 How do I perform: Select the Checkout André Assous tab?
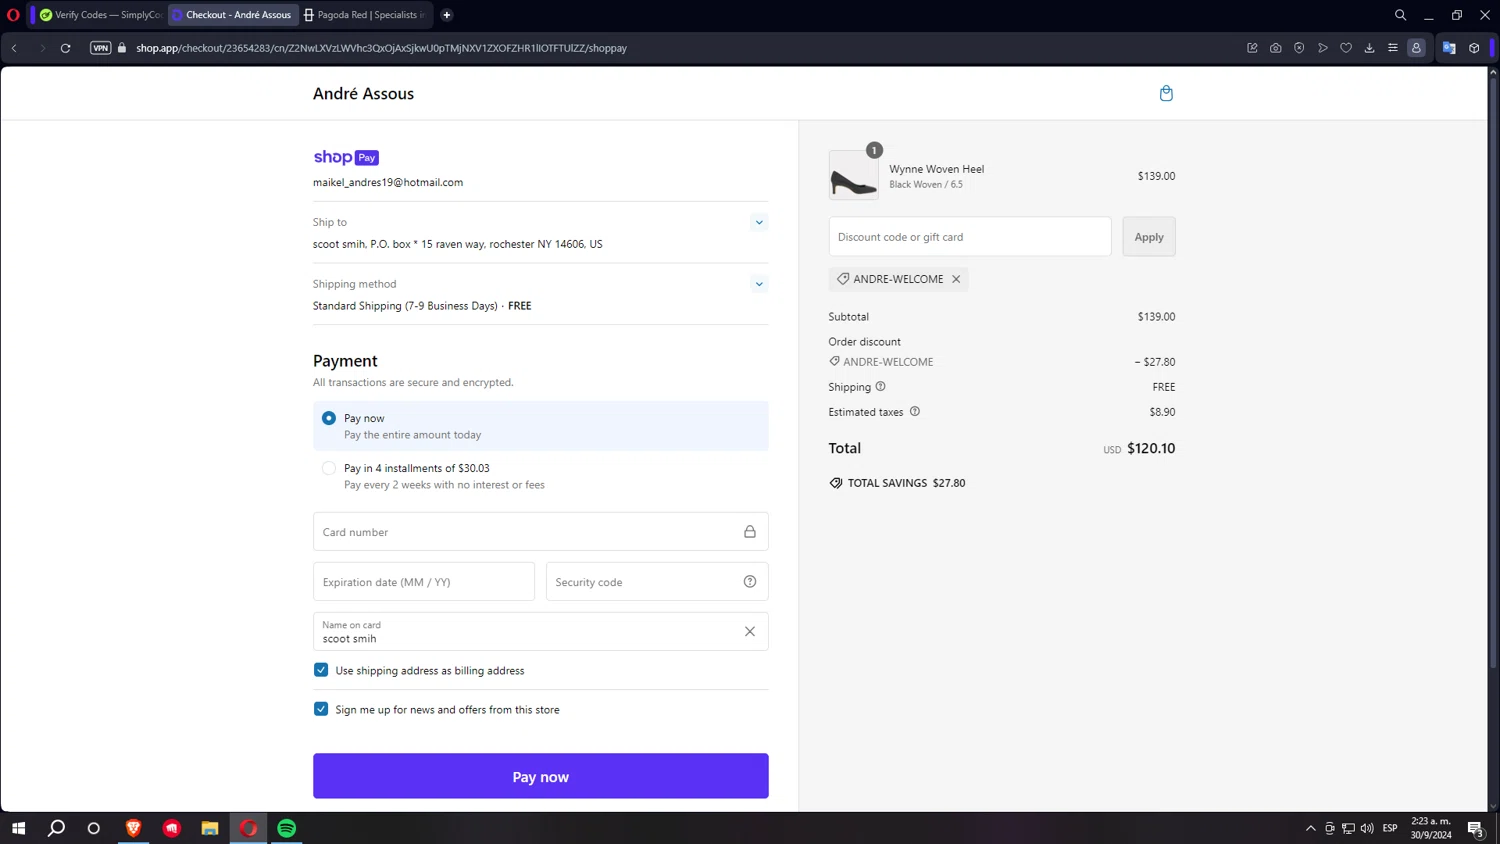point(233,15)
